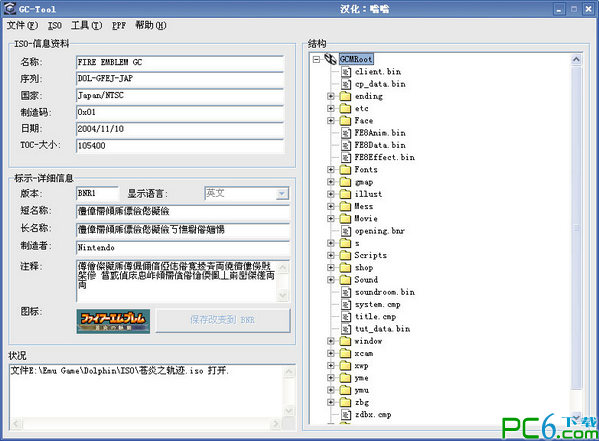Click the 制造码 field 0x01
Image resolution: width=599 pixels, height=441 pixels.
coord(180,113)
